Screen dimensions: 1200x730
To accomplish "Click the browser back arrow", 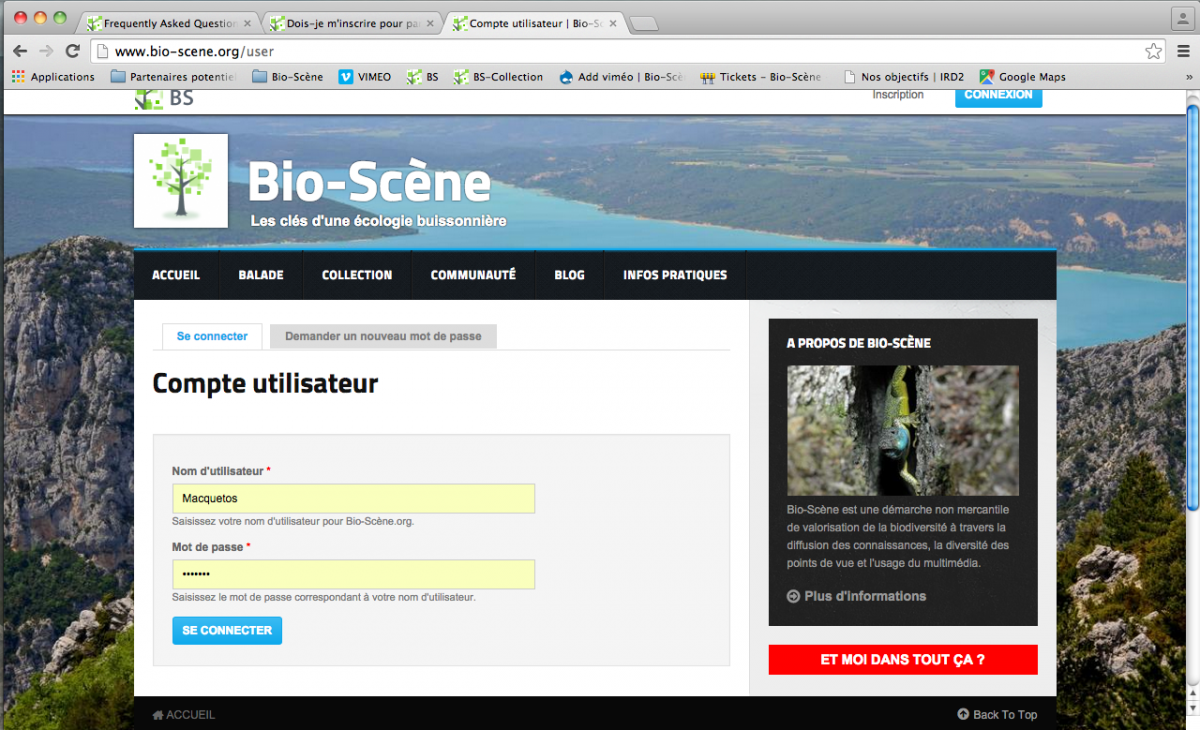I will (x=20, y=51).
